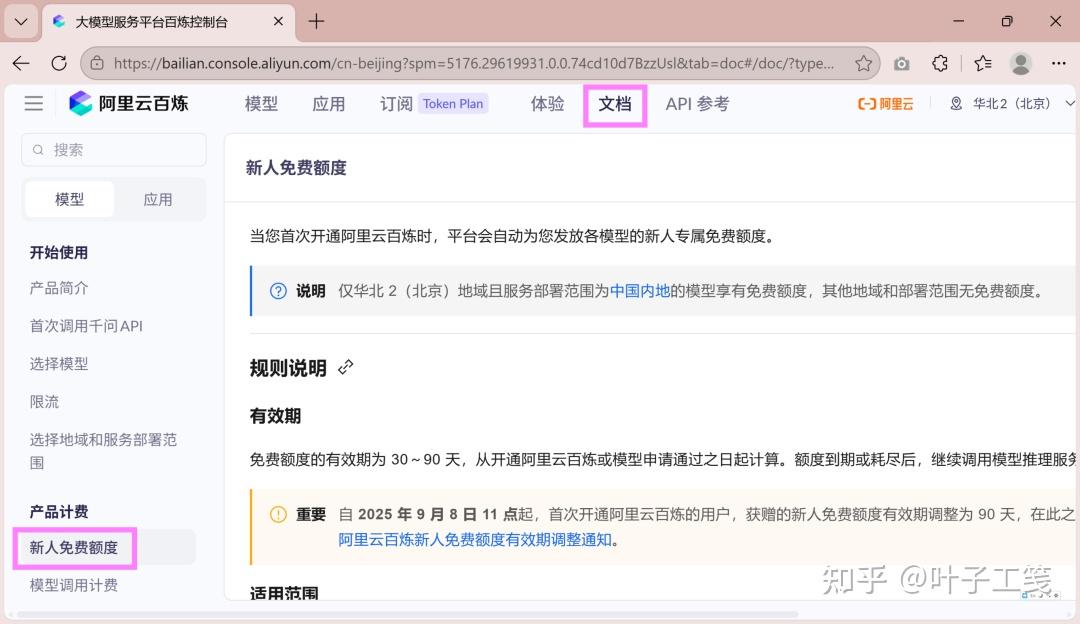The width and height of the screenshot is (1080, 624).
Task: Minimize the browser window
Action: click(x=958, y=21)
